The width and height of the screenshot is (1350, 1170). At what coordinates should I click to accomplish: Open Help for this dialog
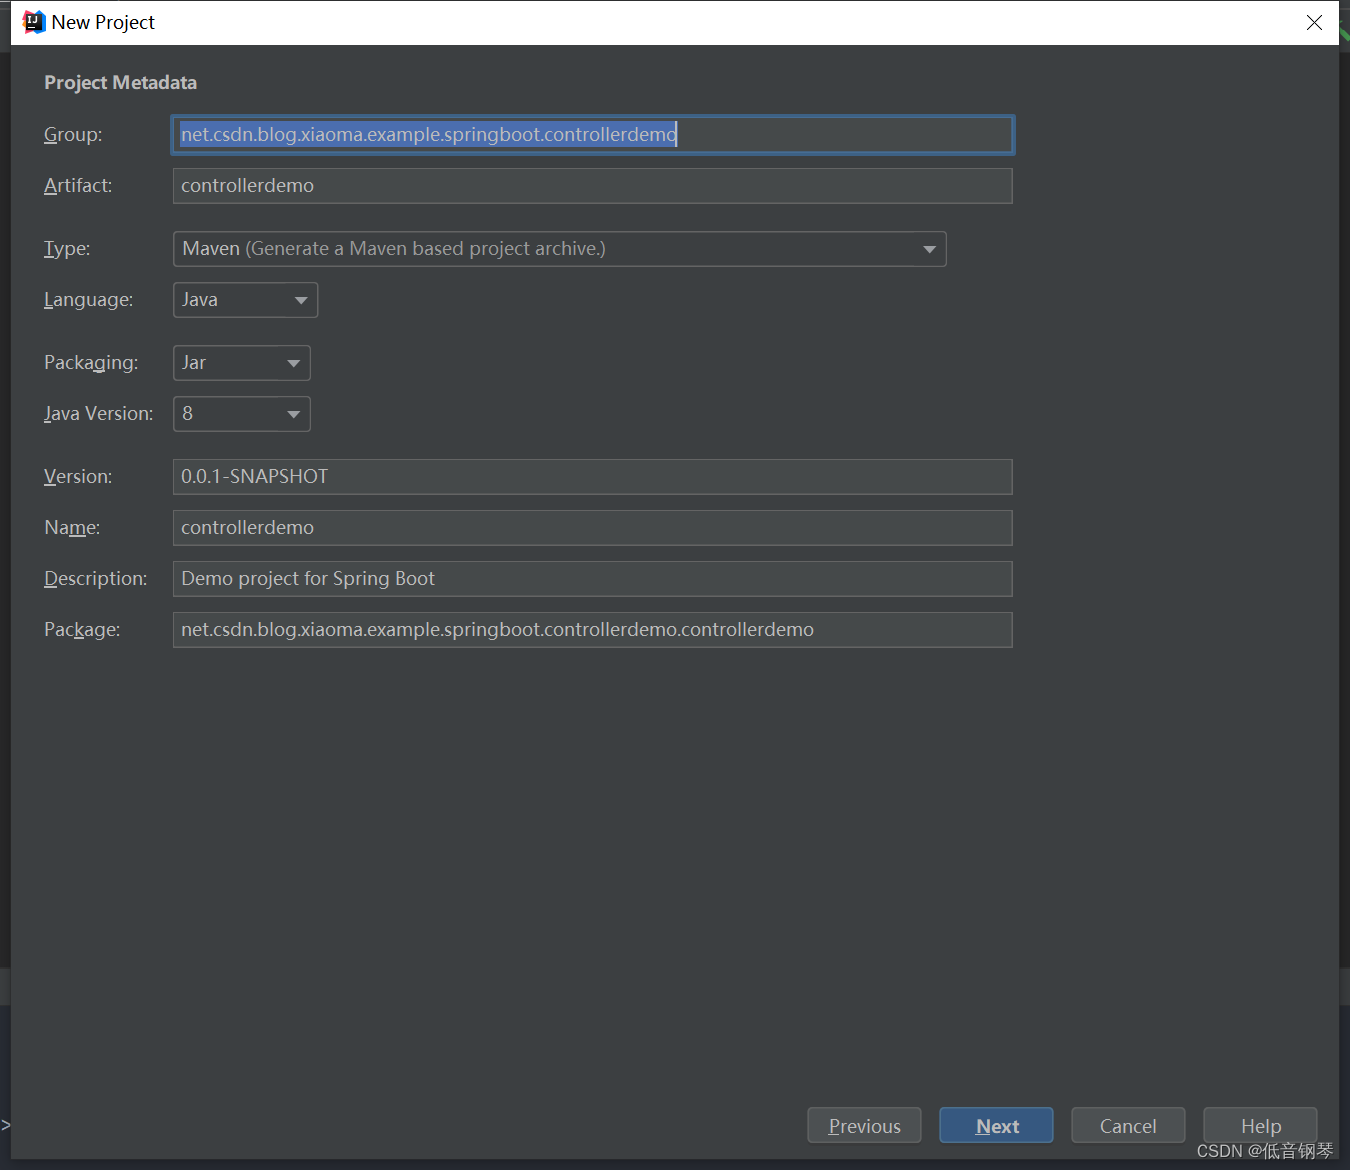(1260, 1126)
